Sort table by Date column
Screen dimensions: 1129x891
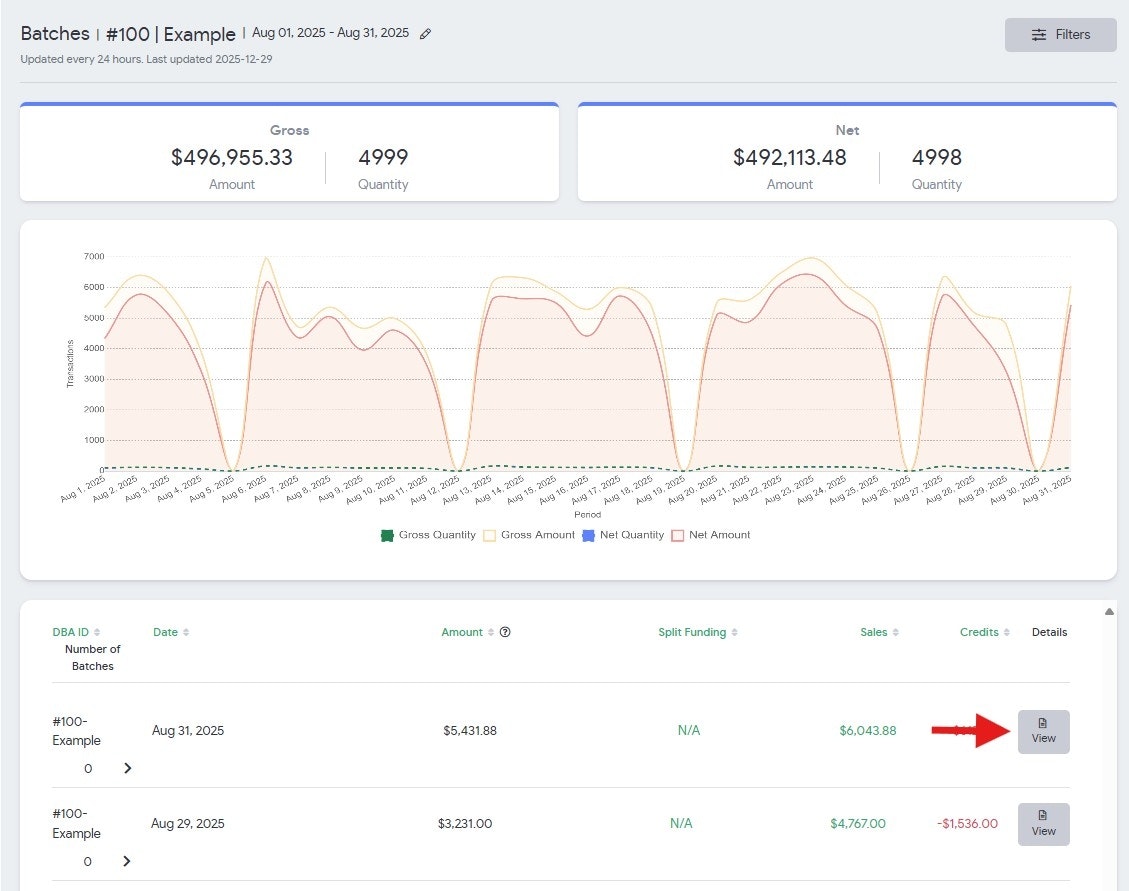click(x=171, y=632)
